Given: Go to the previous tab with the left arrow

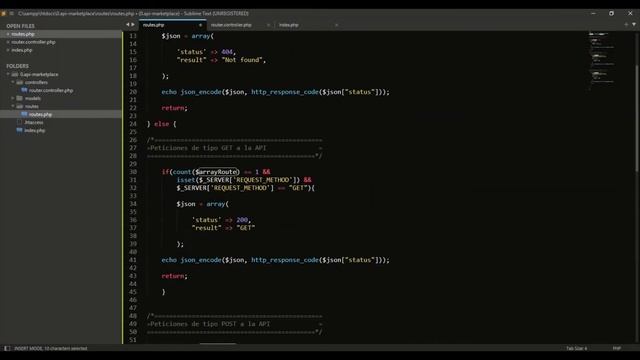Looking at the screenshot, I should pyautogui.click(x=127, y=25).
